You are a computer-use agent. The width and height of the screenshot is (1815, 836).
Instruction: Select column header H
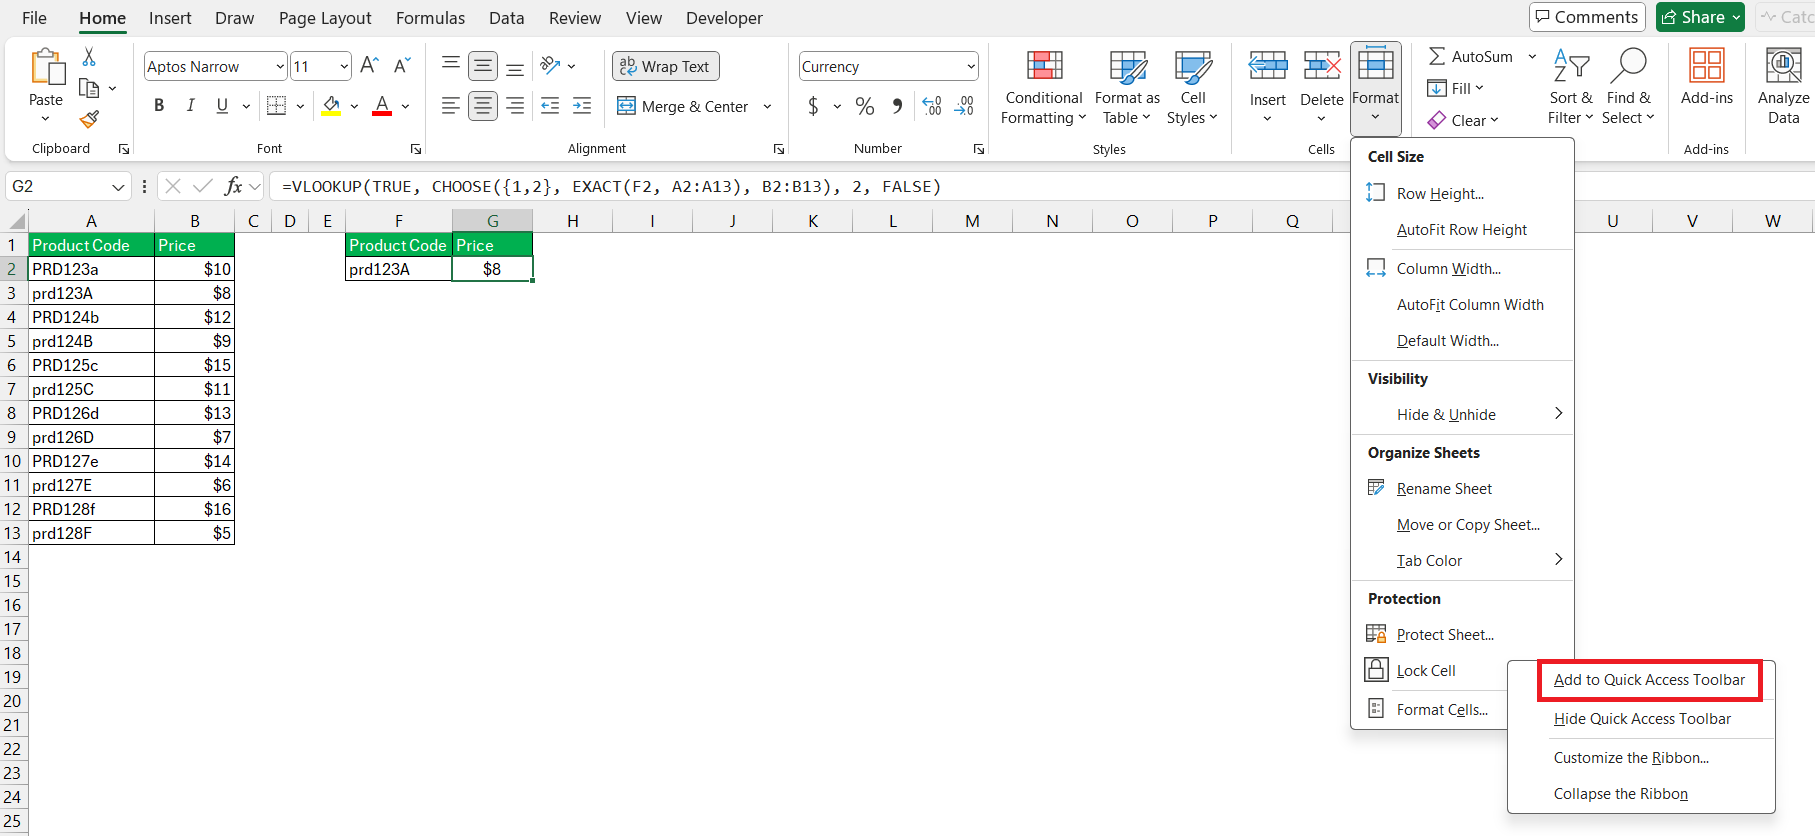(x=572, y=221)
